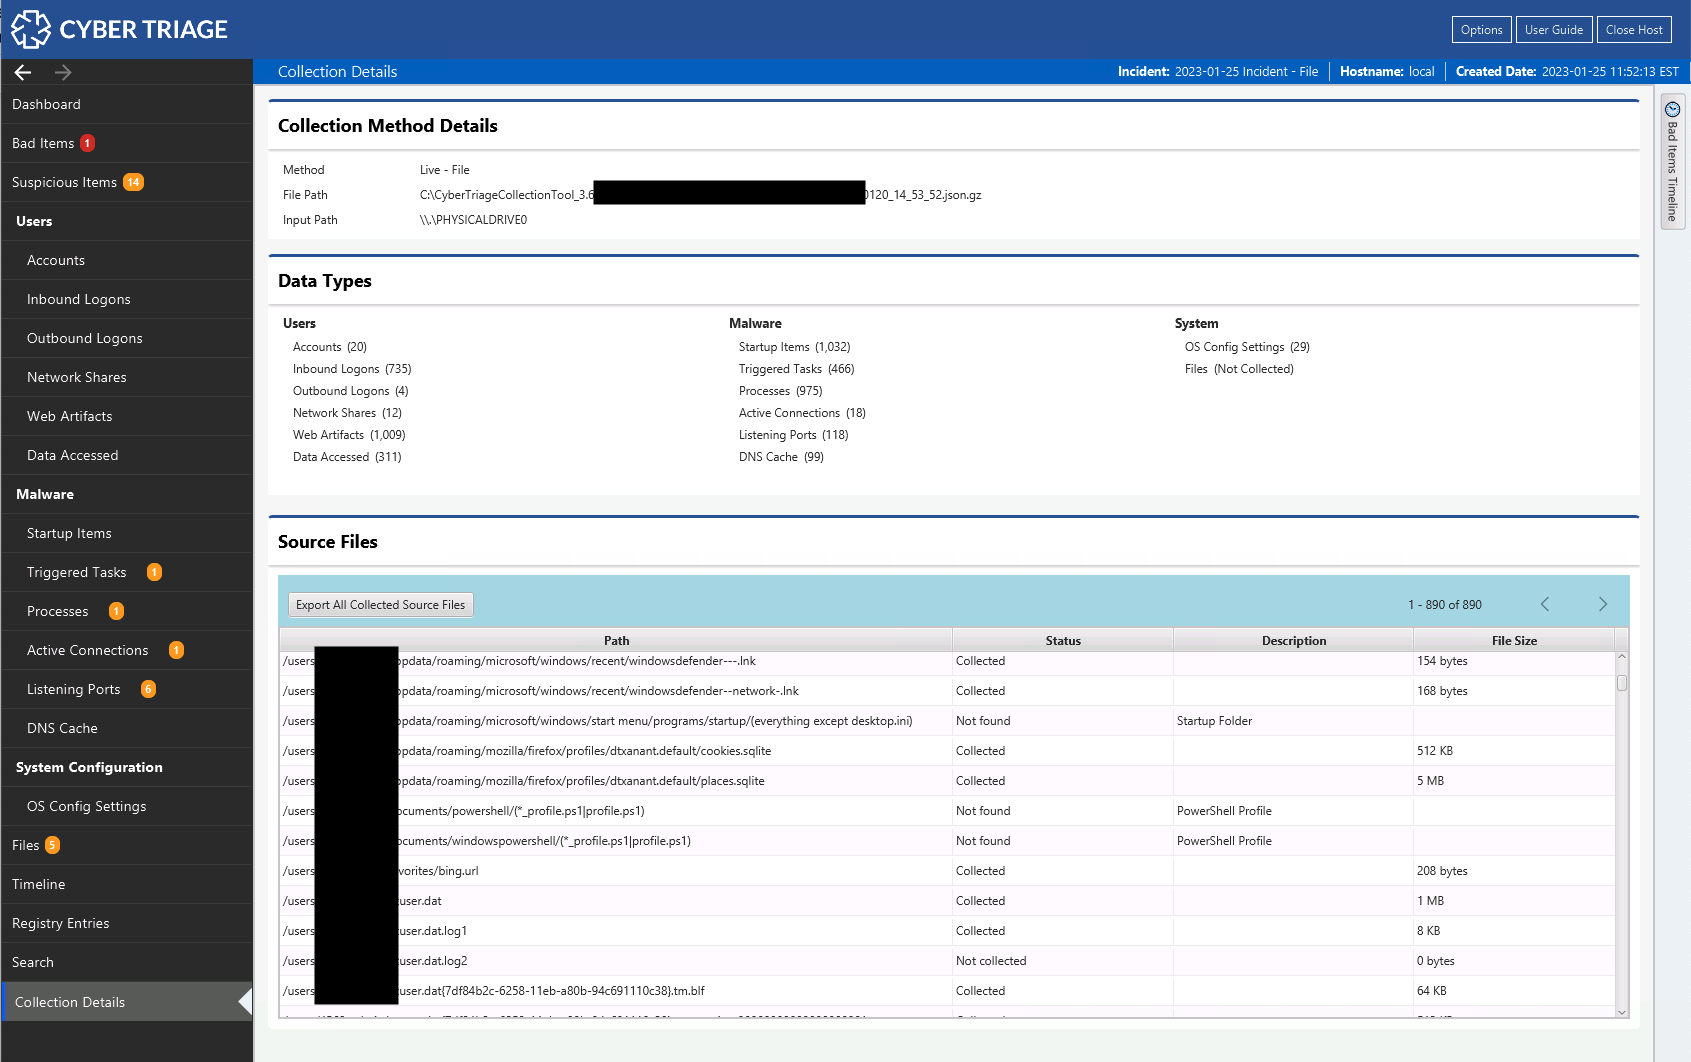Select the user.dat.log2 Not collected row

947,961
